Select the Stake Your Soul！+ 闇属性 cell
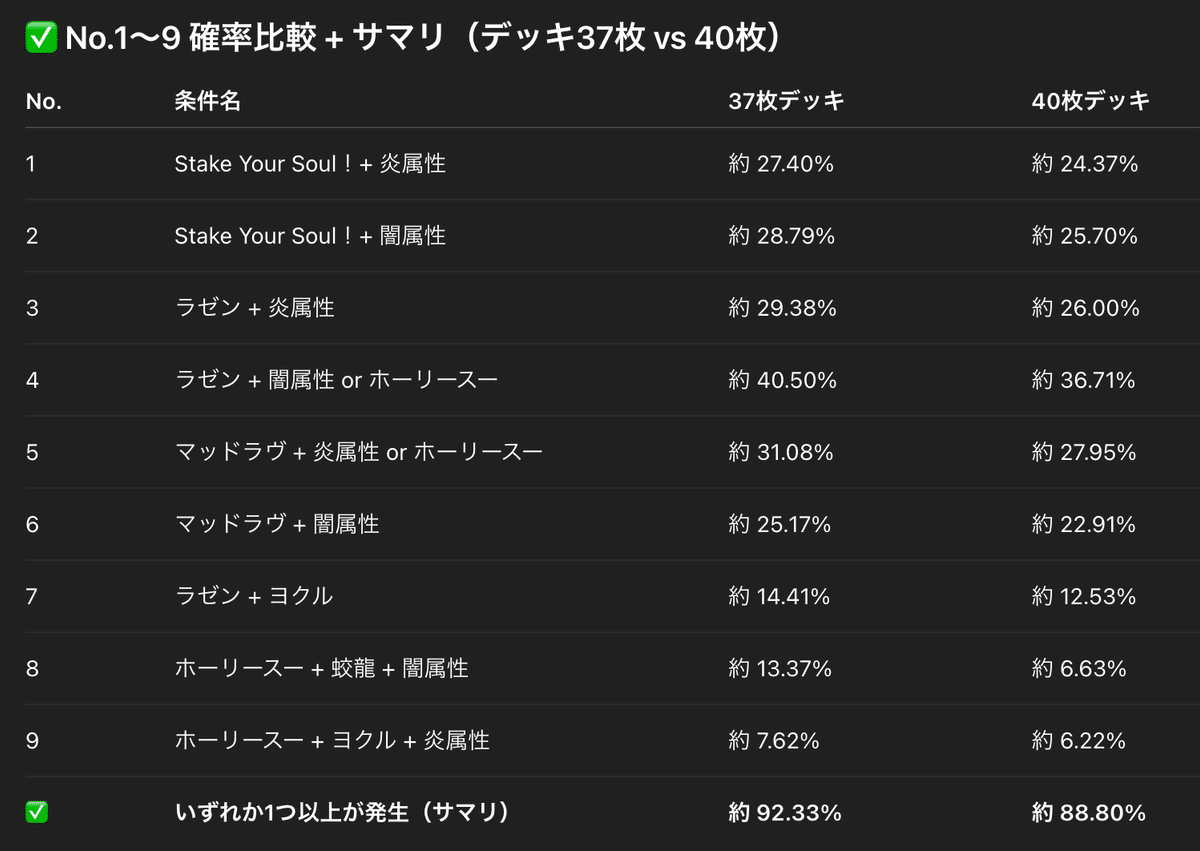1200x851 pixels. click(x=310, y=236)
